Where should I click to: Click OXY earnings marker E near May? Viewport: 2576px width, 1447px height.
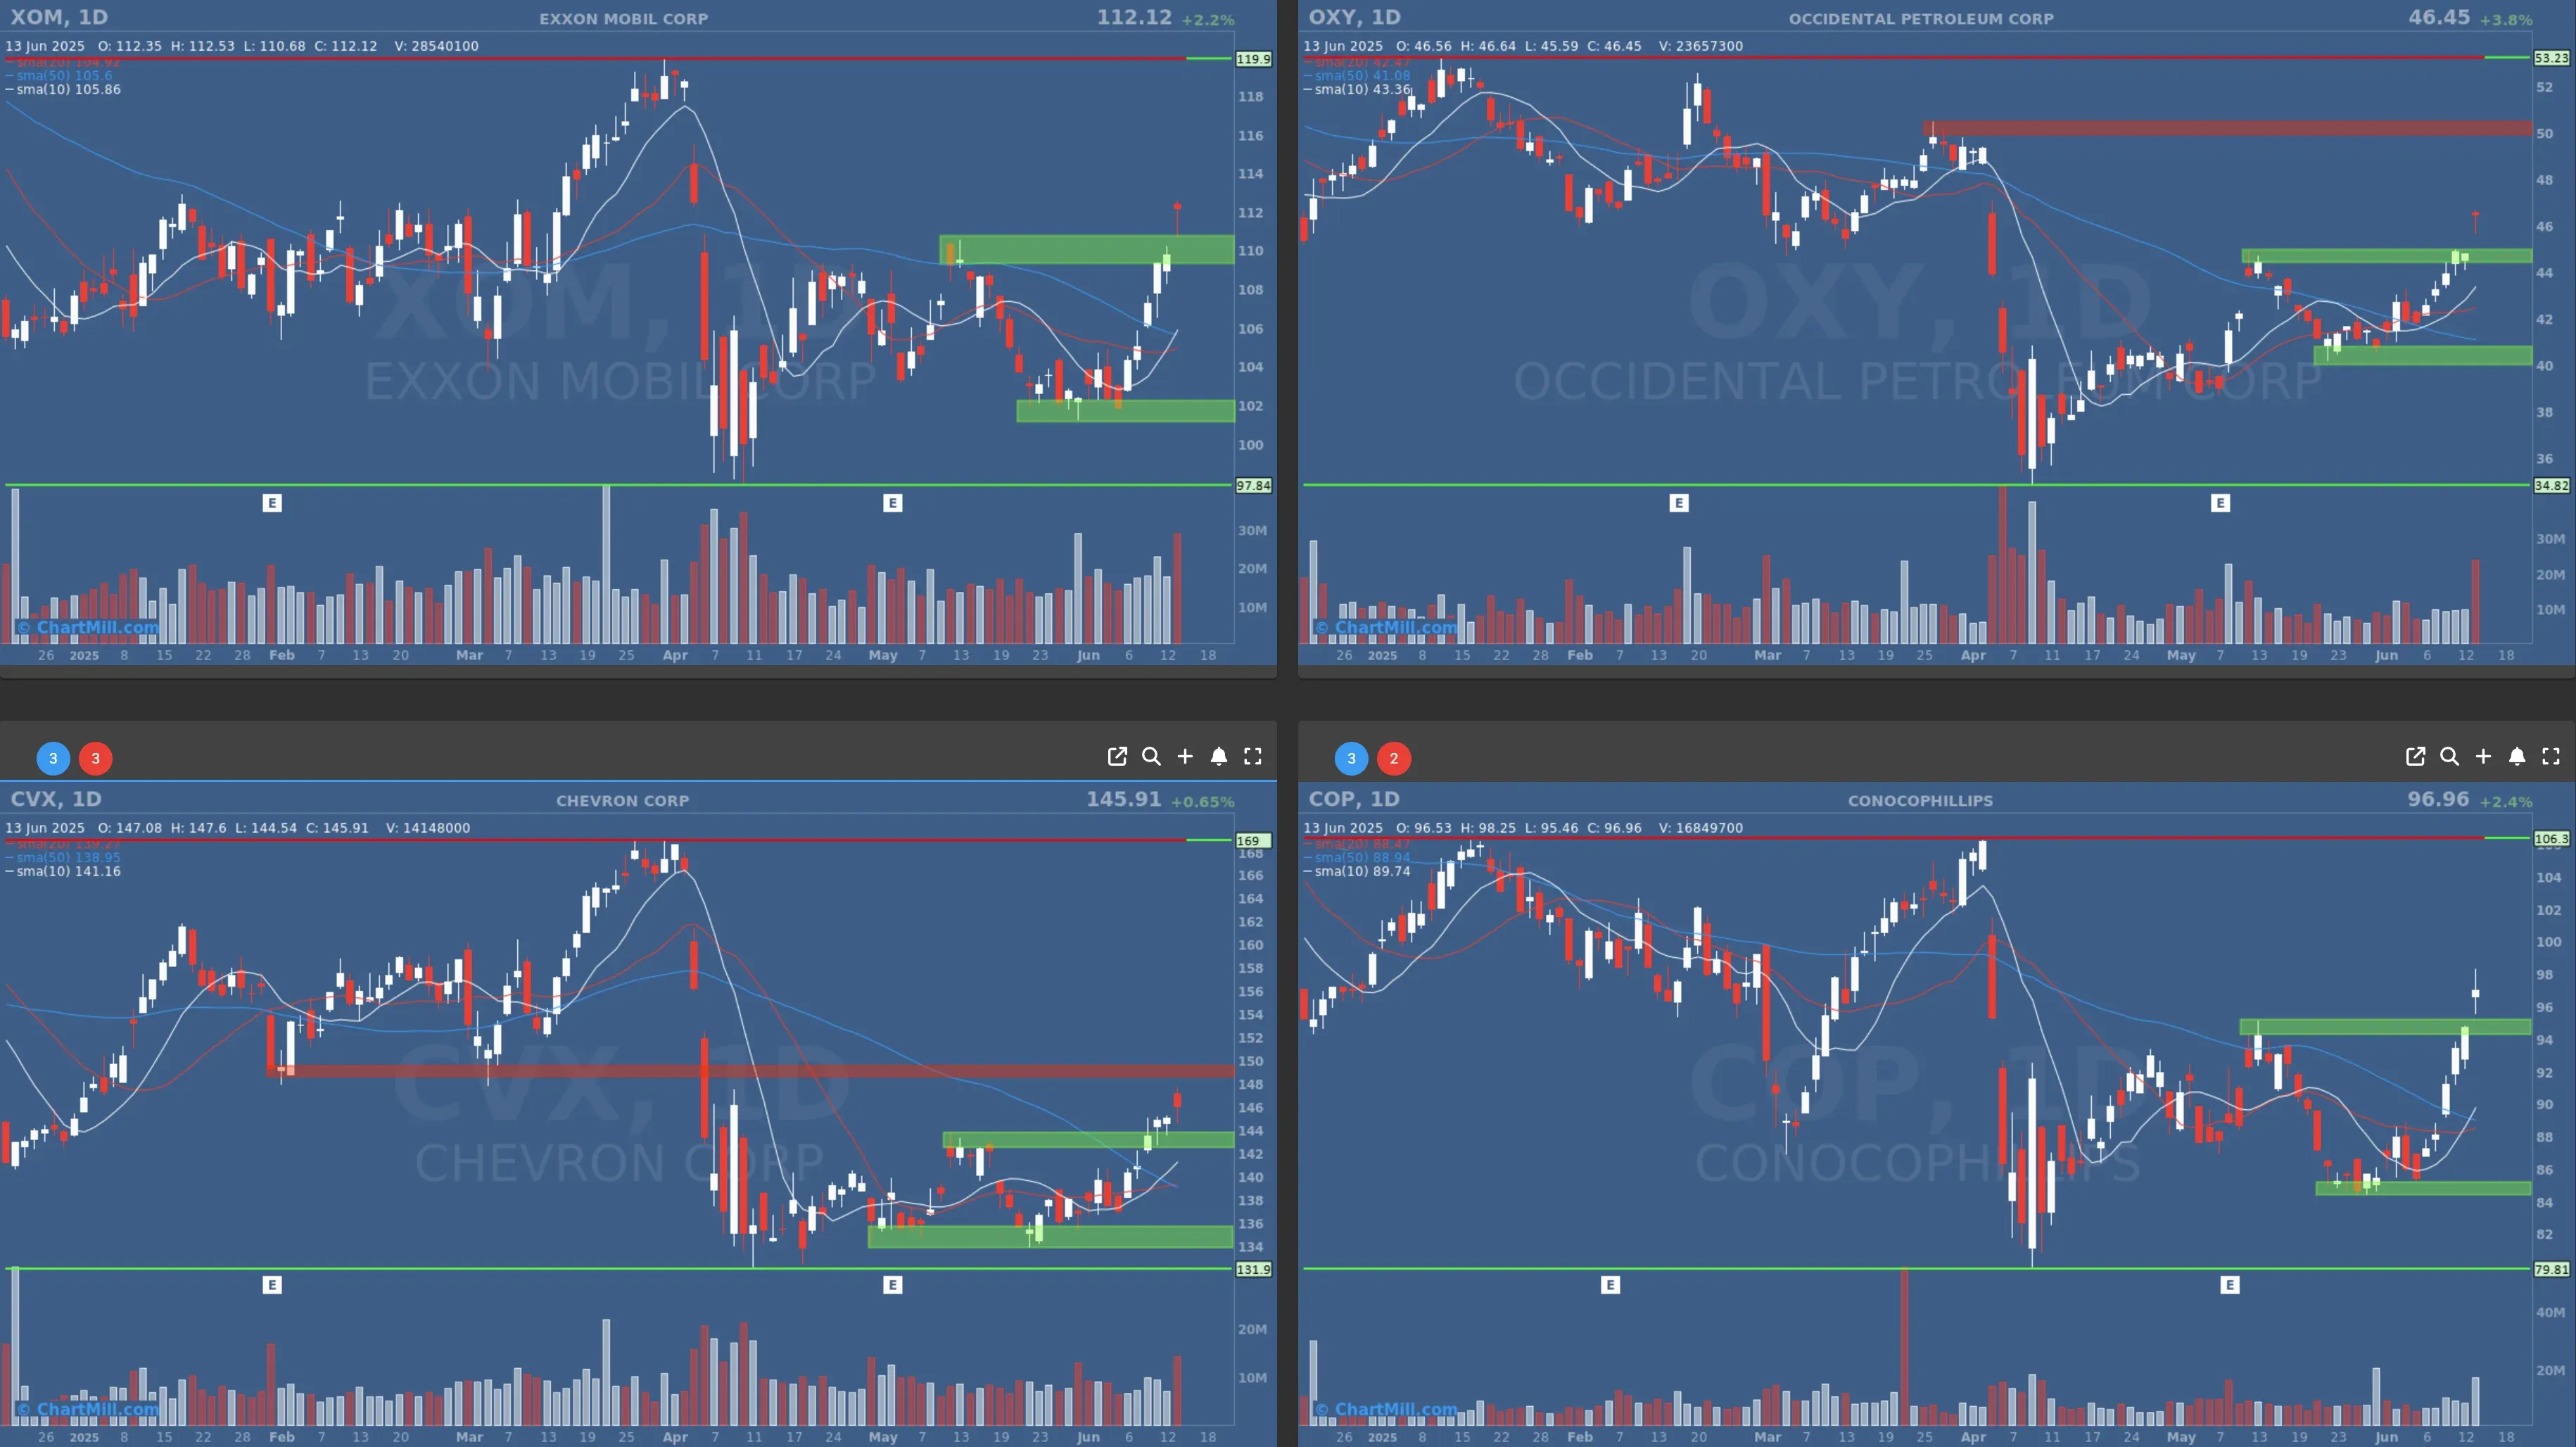[x=2220, y=503]
